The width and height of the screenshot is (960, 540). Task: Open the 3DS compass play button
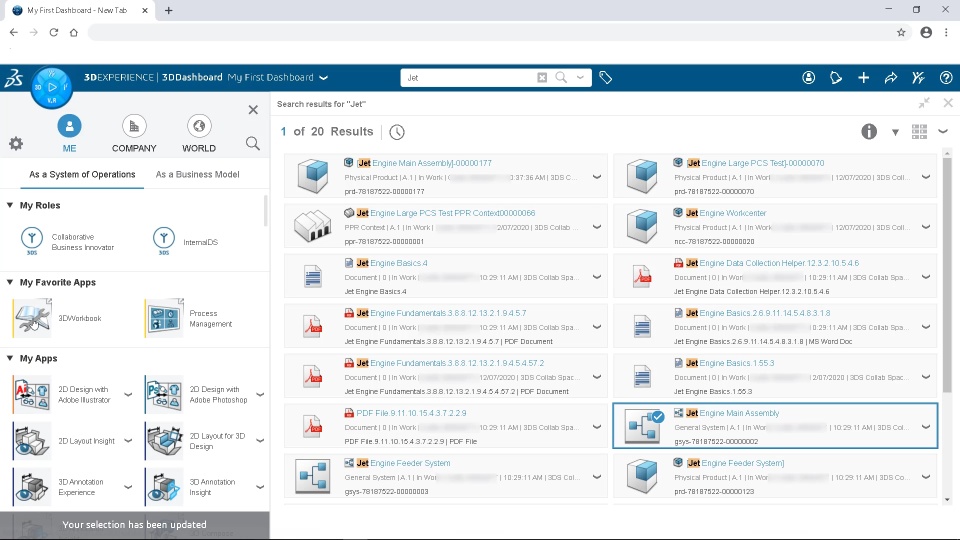[52, 87]
